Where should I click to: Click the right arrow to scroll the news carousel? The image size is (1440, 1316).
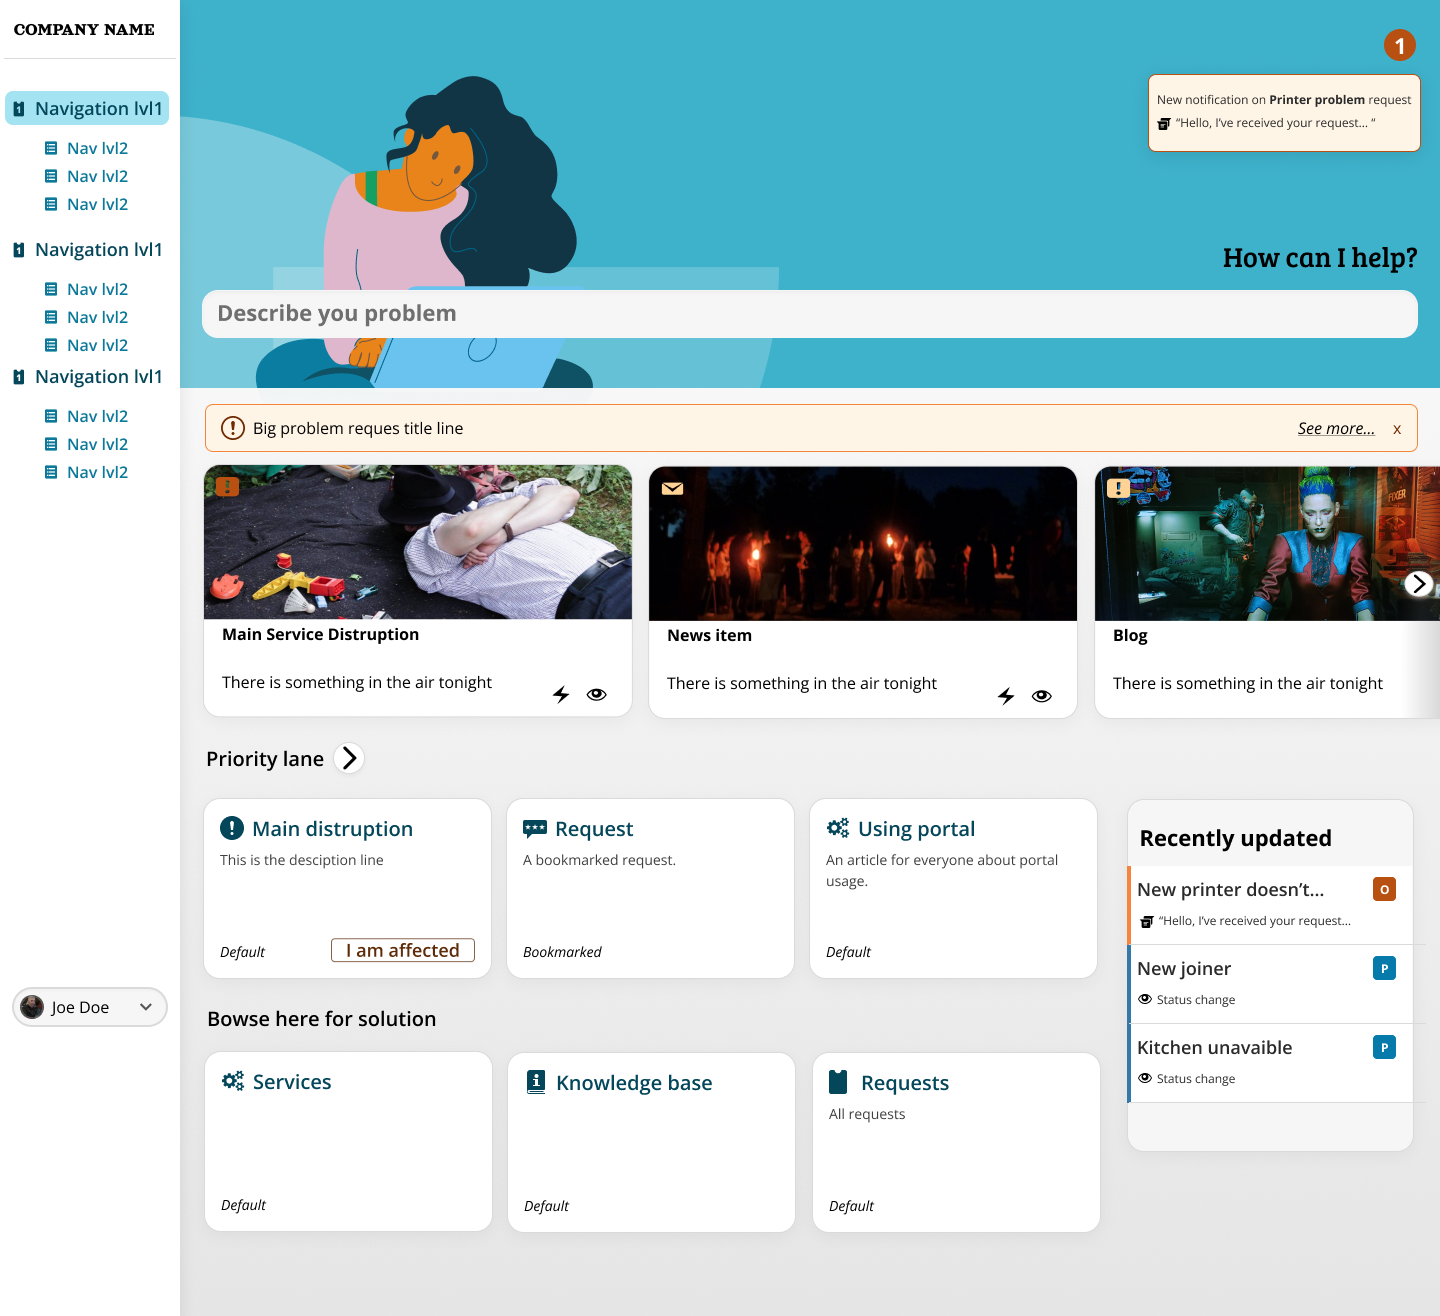[1419, 583]
